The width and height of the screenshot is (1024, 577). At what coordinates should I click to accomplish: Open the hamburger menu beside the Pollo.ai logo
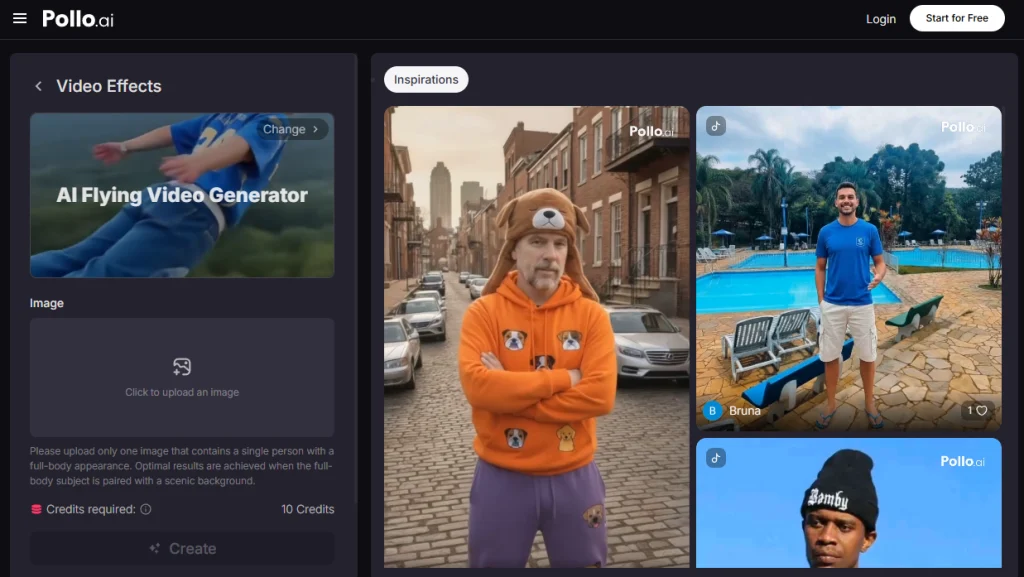tap(20, 19)
